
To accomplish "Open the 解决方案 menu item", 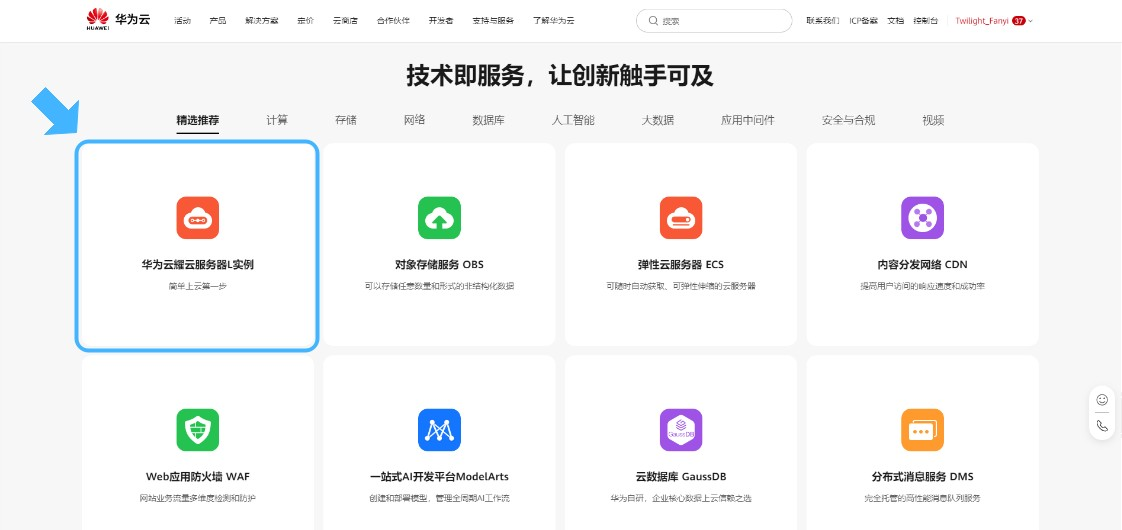I will [x=262, y=21].
